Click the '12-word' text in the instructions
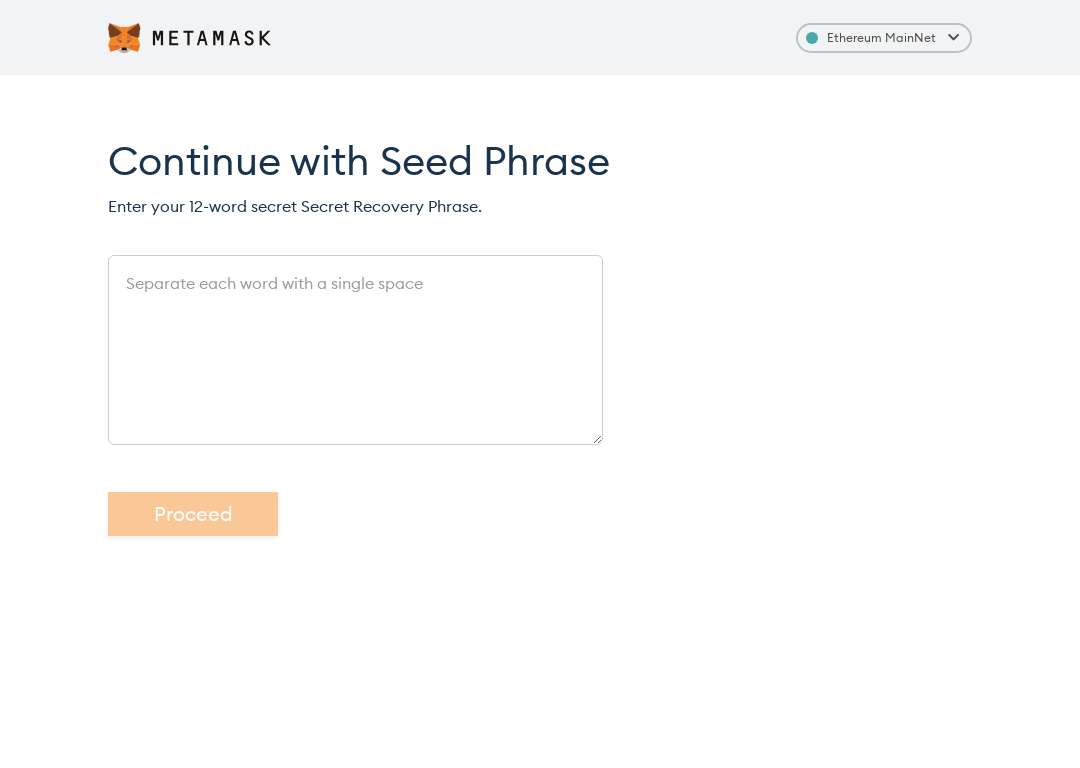 [x=218, y=207]
